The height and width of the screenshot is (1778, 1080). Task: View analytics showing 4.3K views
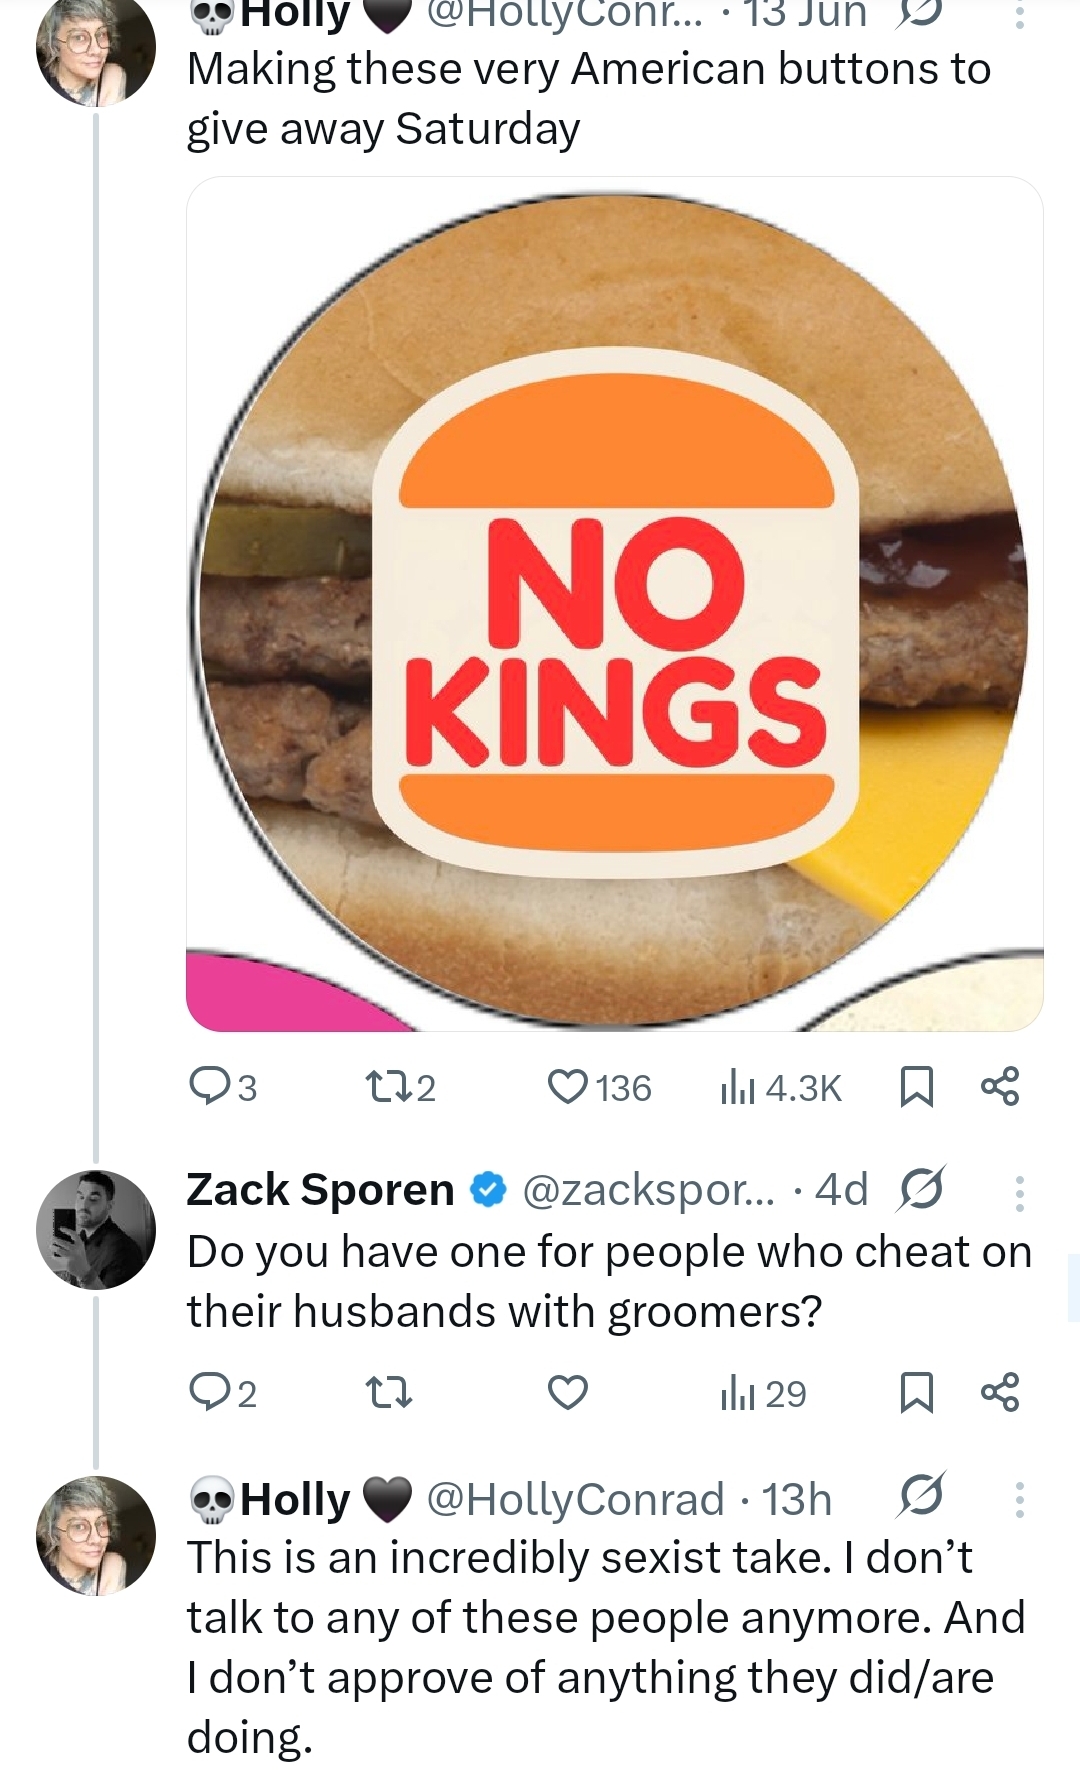[x=781, y=1087]
